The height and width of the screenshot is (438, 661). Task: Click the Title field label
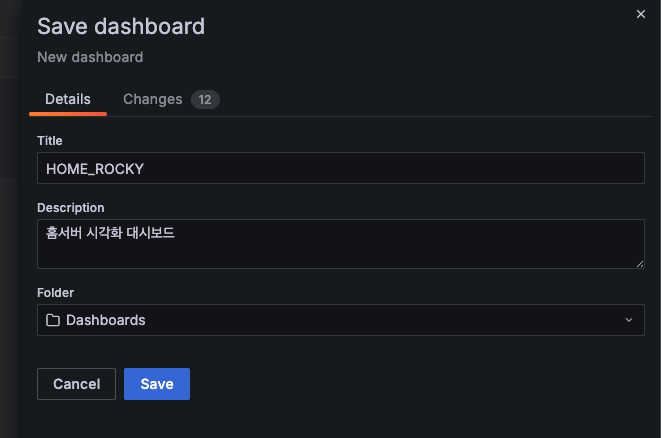(50, 141)
